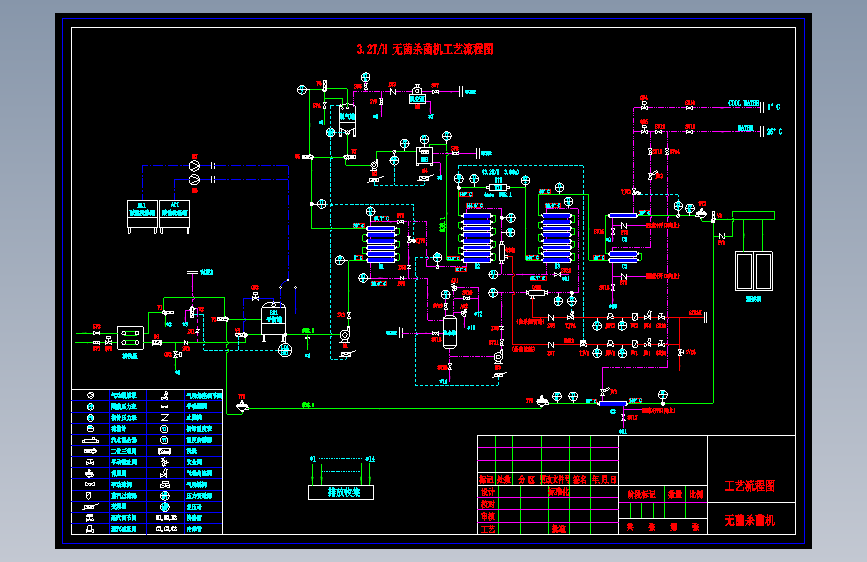Select the COOL WATER inlet label
The height and width of the screenshot is (562, 867).
[x=744, y=103]
